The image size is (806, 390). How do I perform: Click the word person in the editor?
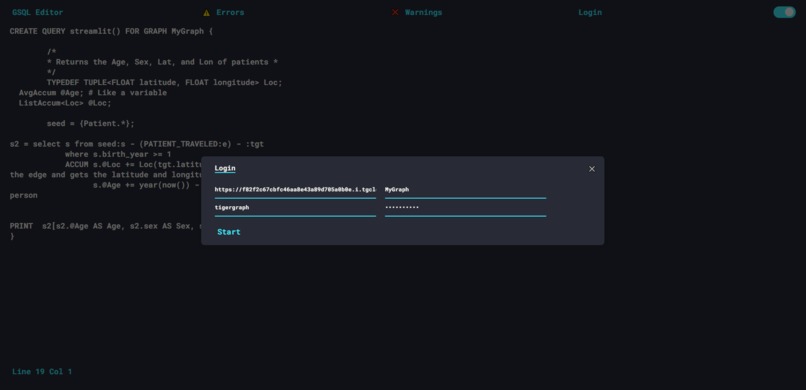(24, 196)
